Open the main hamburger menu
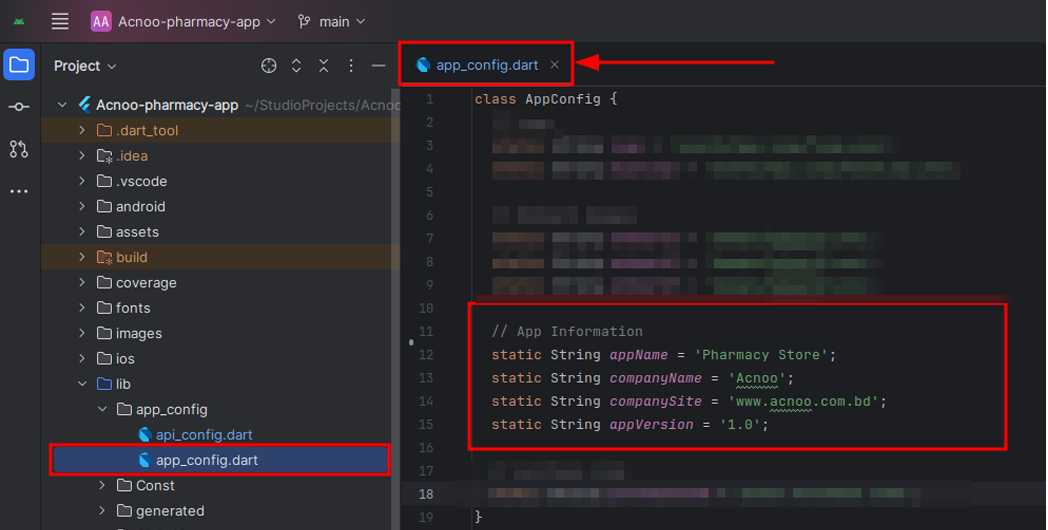This screenshot has height=530, width=1048. [x=60, y=21]
